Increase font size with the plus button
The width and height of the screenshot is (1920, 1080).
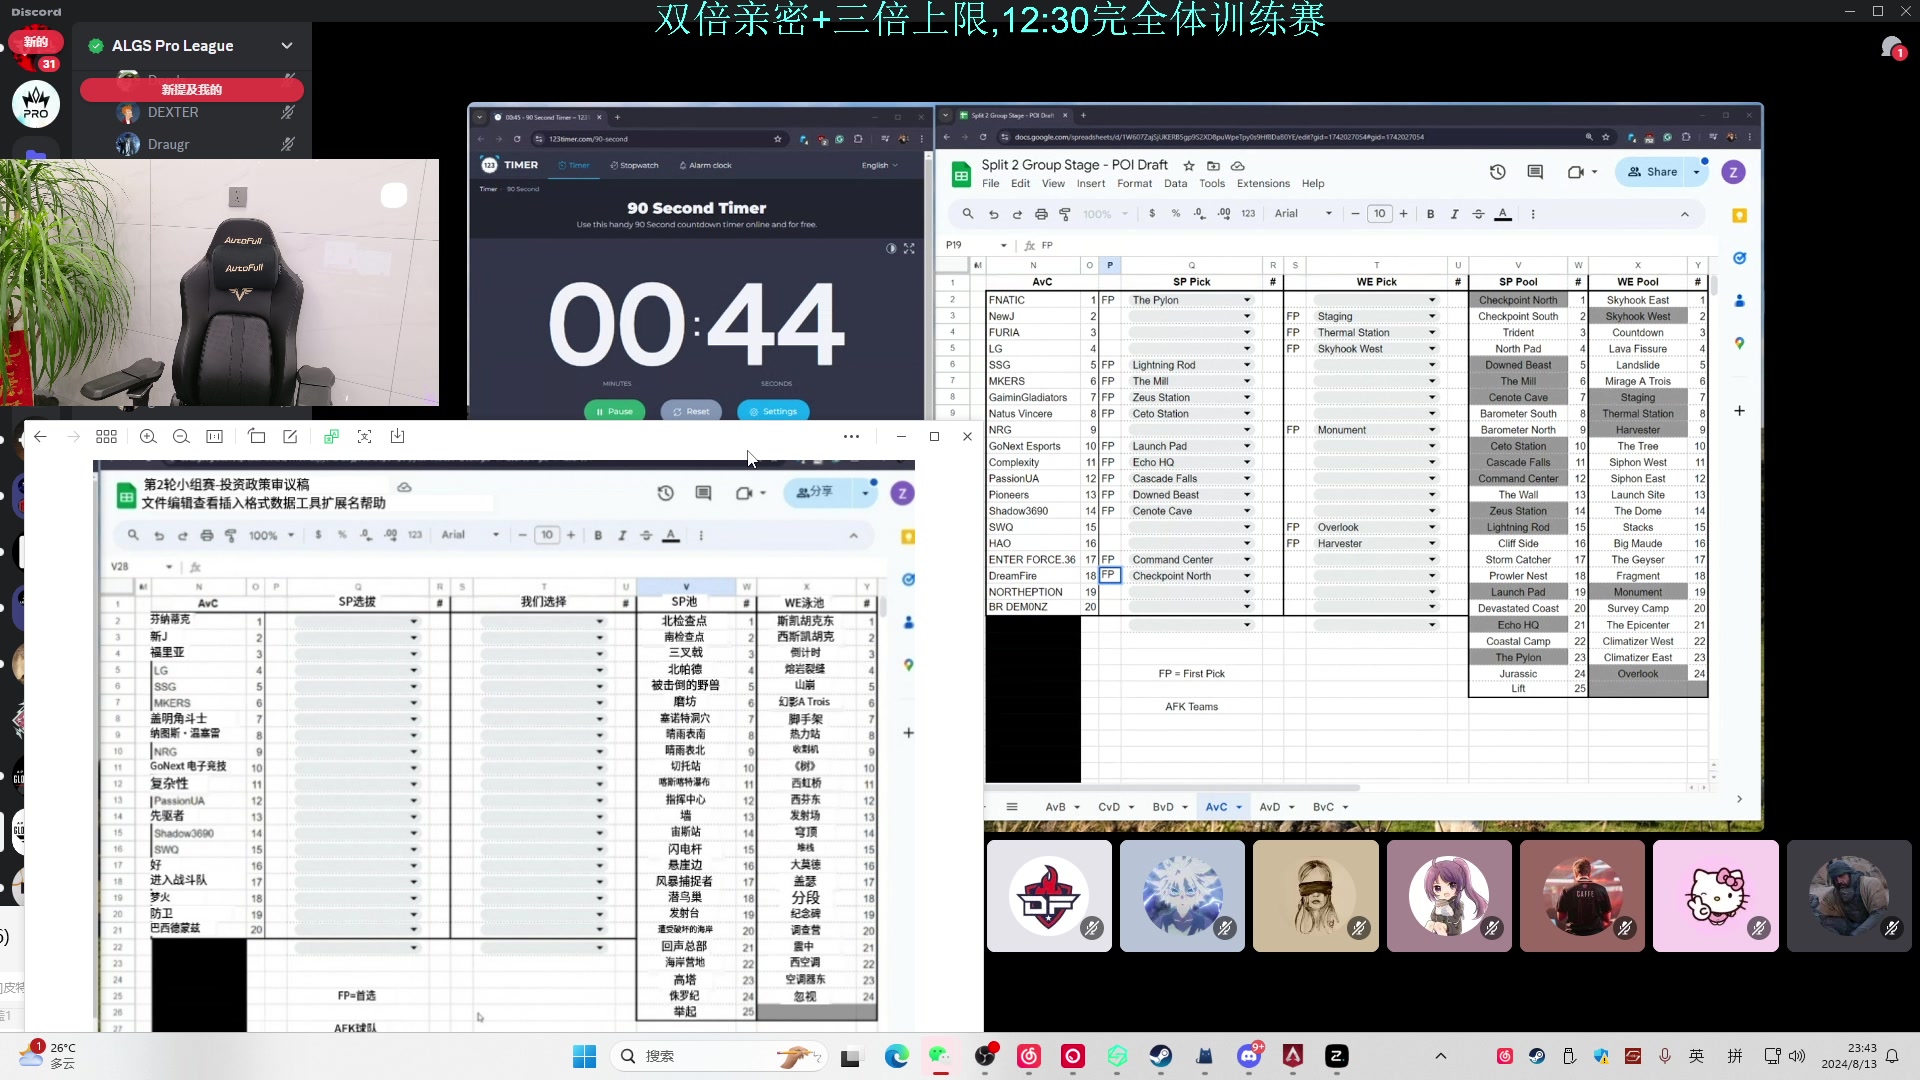click(x=1404, y=214)
